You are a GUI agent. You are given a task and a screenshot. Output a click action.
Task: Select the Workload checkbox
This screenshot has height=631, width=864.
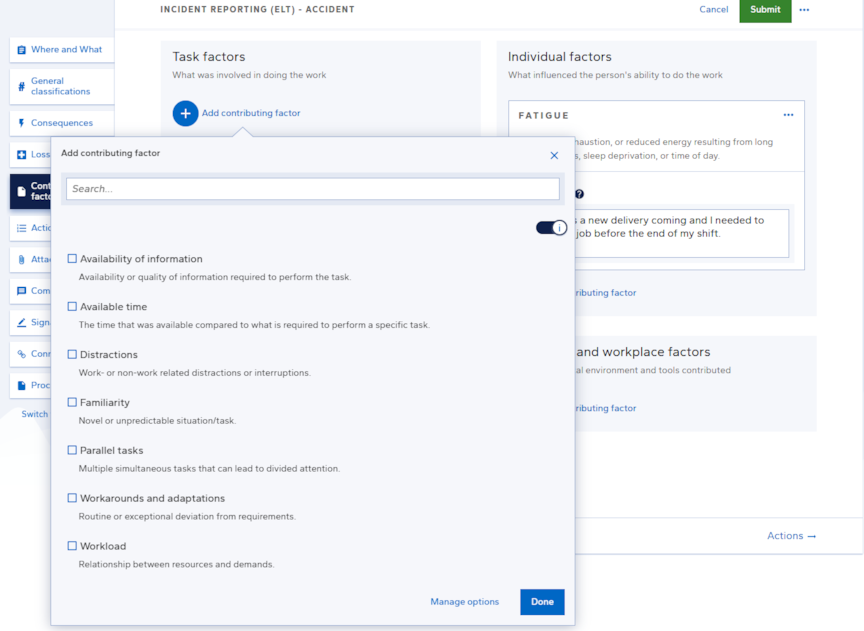(x=72, y=546)
